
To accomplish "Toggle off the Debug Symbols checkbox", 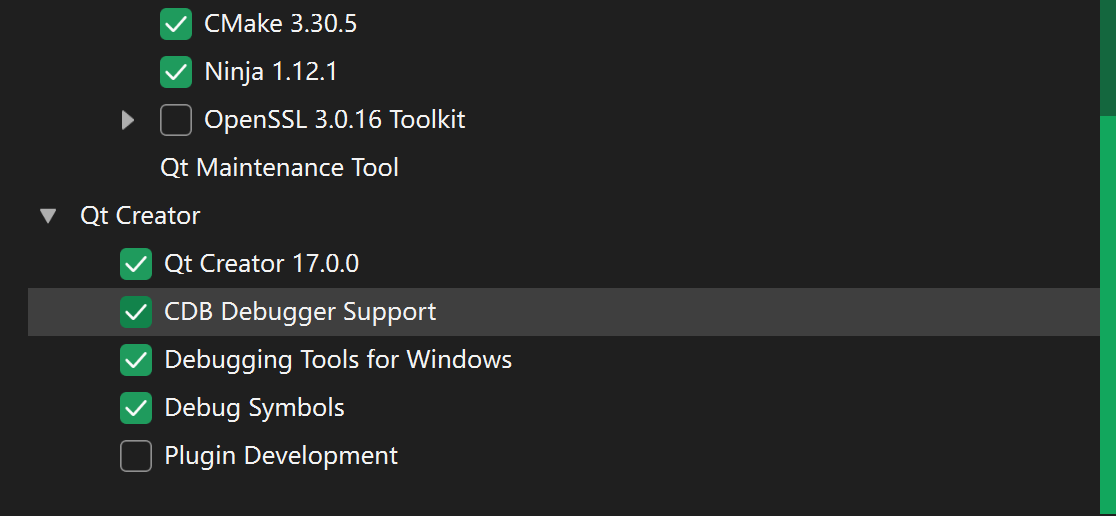I will [x=136, y=408].
